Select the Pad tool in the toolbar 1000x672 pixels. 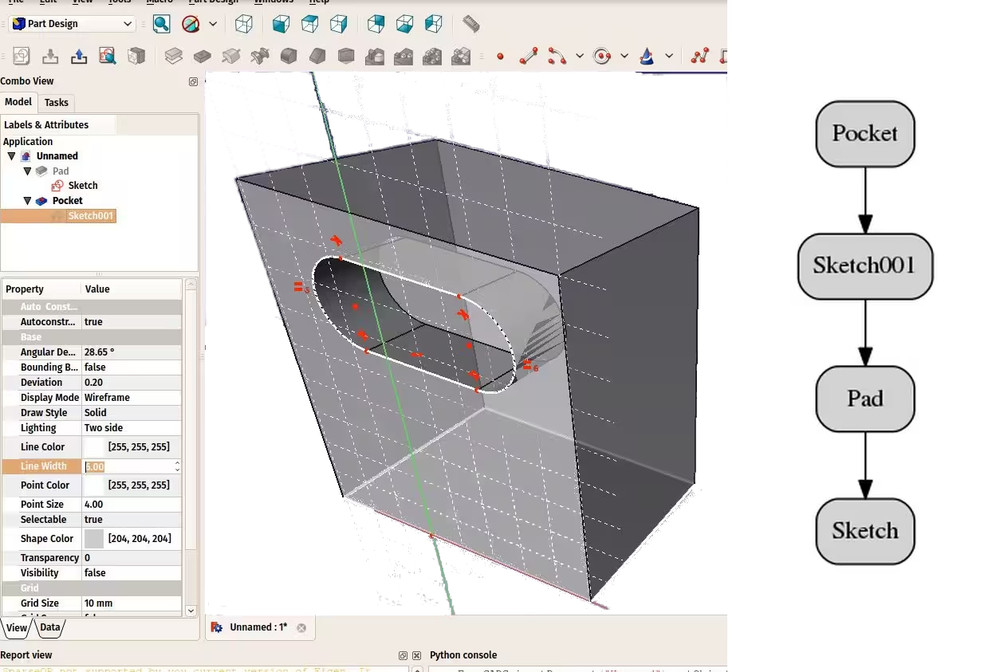pos(173,56)
